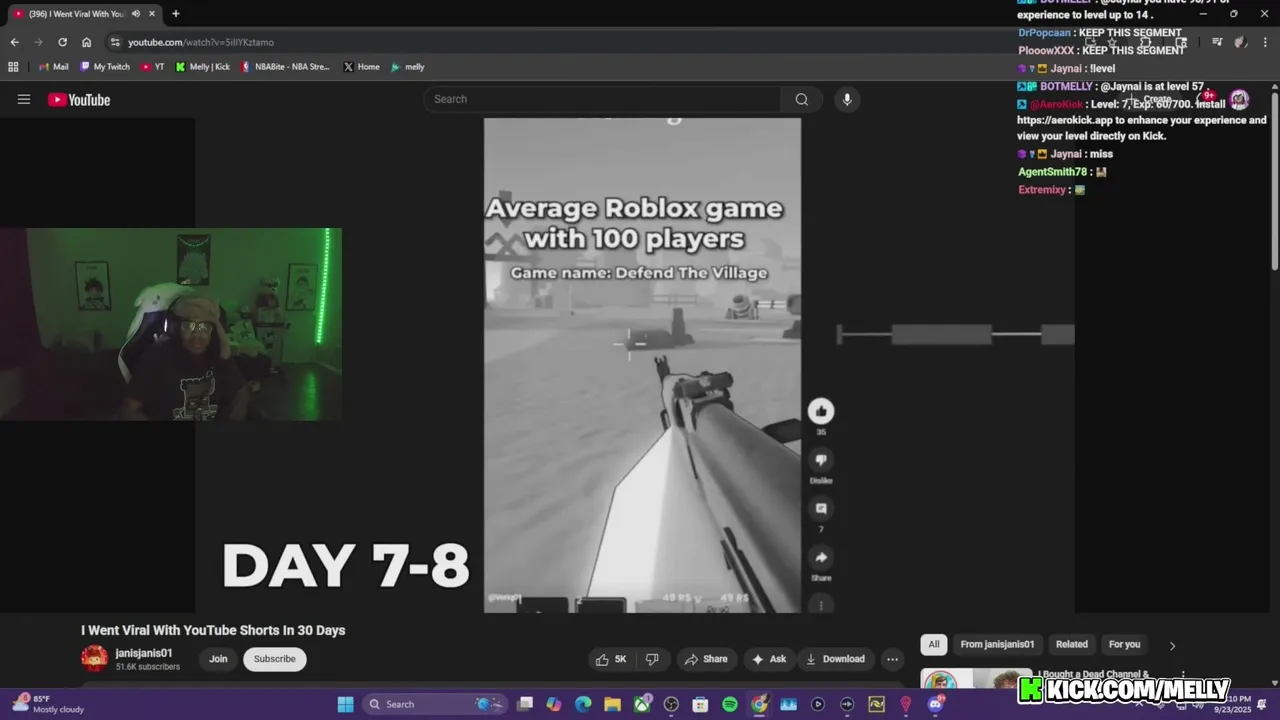The width and height of the screenshot is (1280, 720).
Task: Select the 'For you' chip
Action: click(1124, 644)
